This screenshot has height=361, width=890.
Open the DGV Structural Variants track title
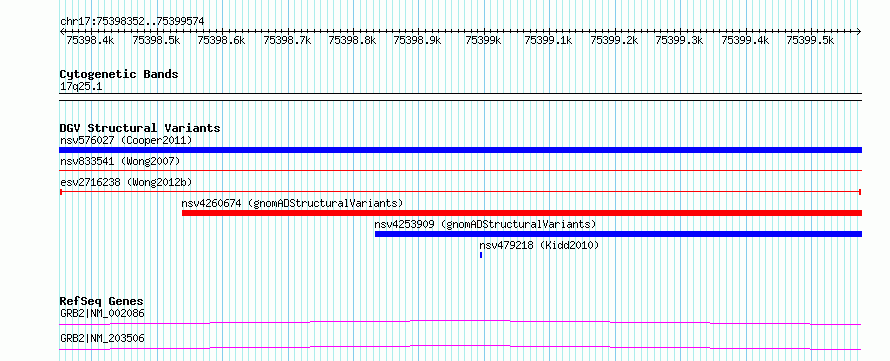(x=140, y=128)
